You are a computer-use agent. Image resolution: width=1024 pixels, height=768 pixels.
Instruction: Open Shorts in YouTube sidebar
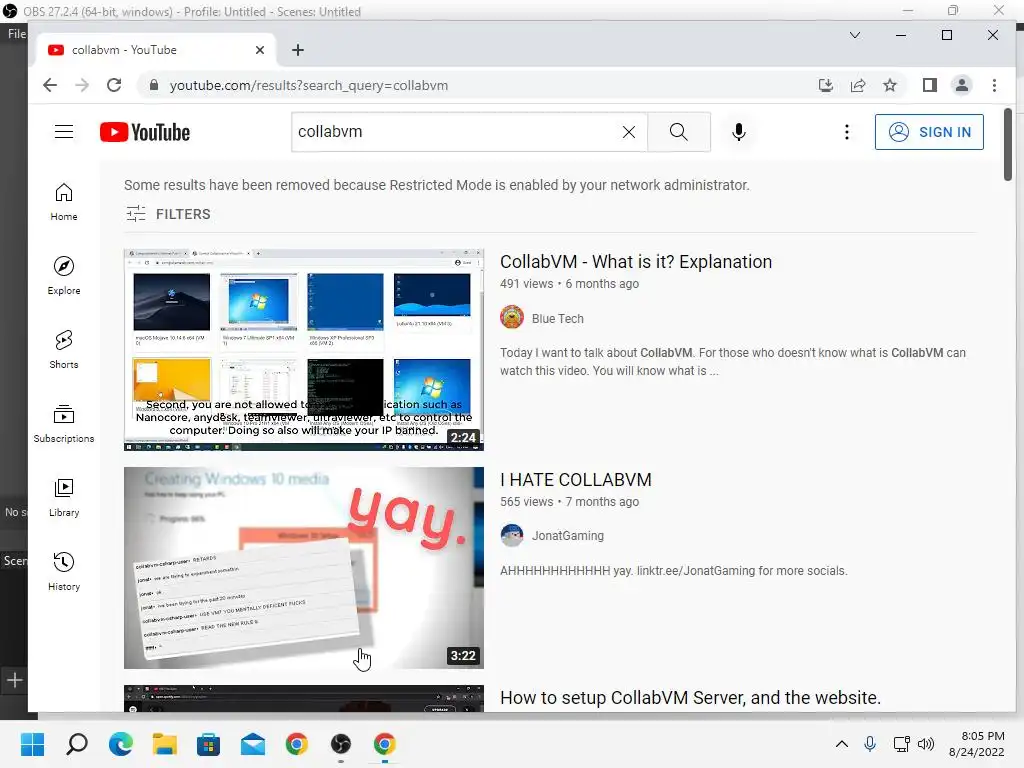click(x=64, y=349)
